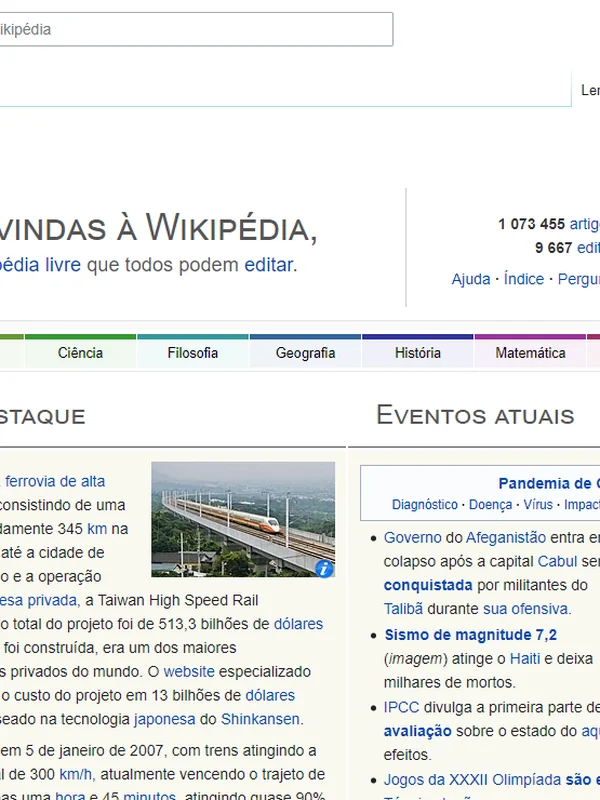Open the Ajuda link
The height and width of the screenshot is (800, 600).
[x=470, y=279]
